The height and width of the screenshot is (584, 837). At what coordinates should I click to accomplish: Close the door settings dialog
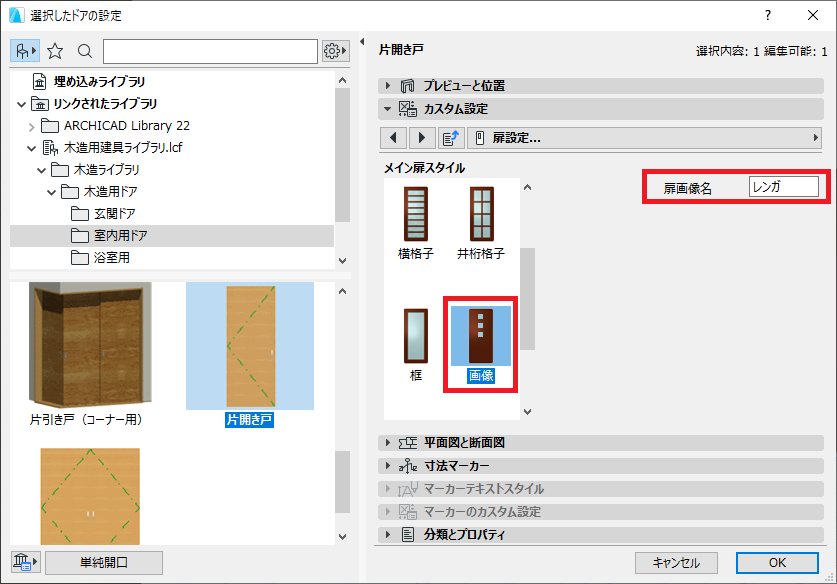coord(813,15)
